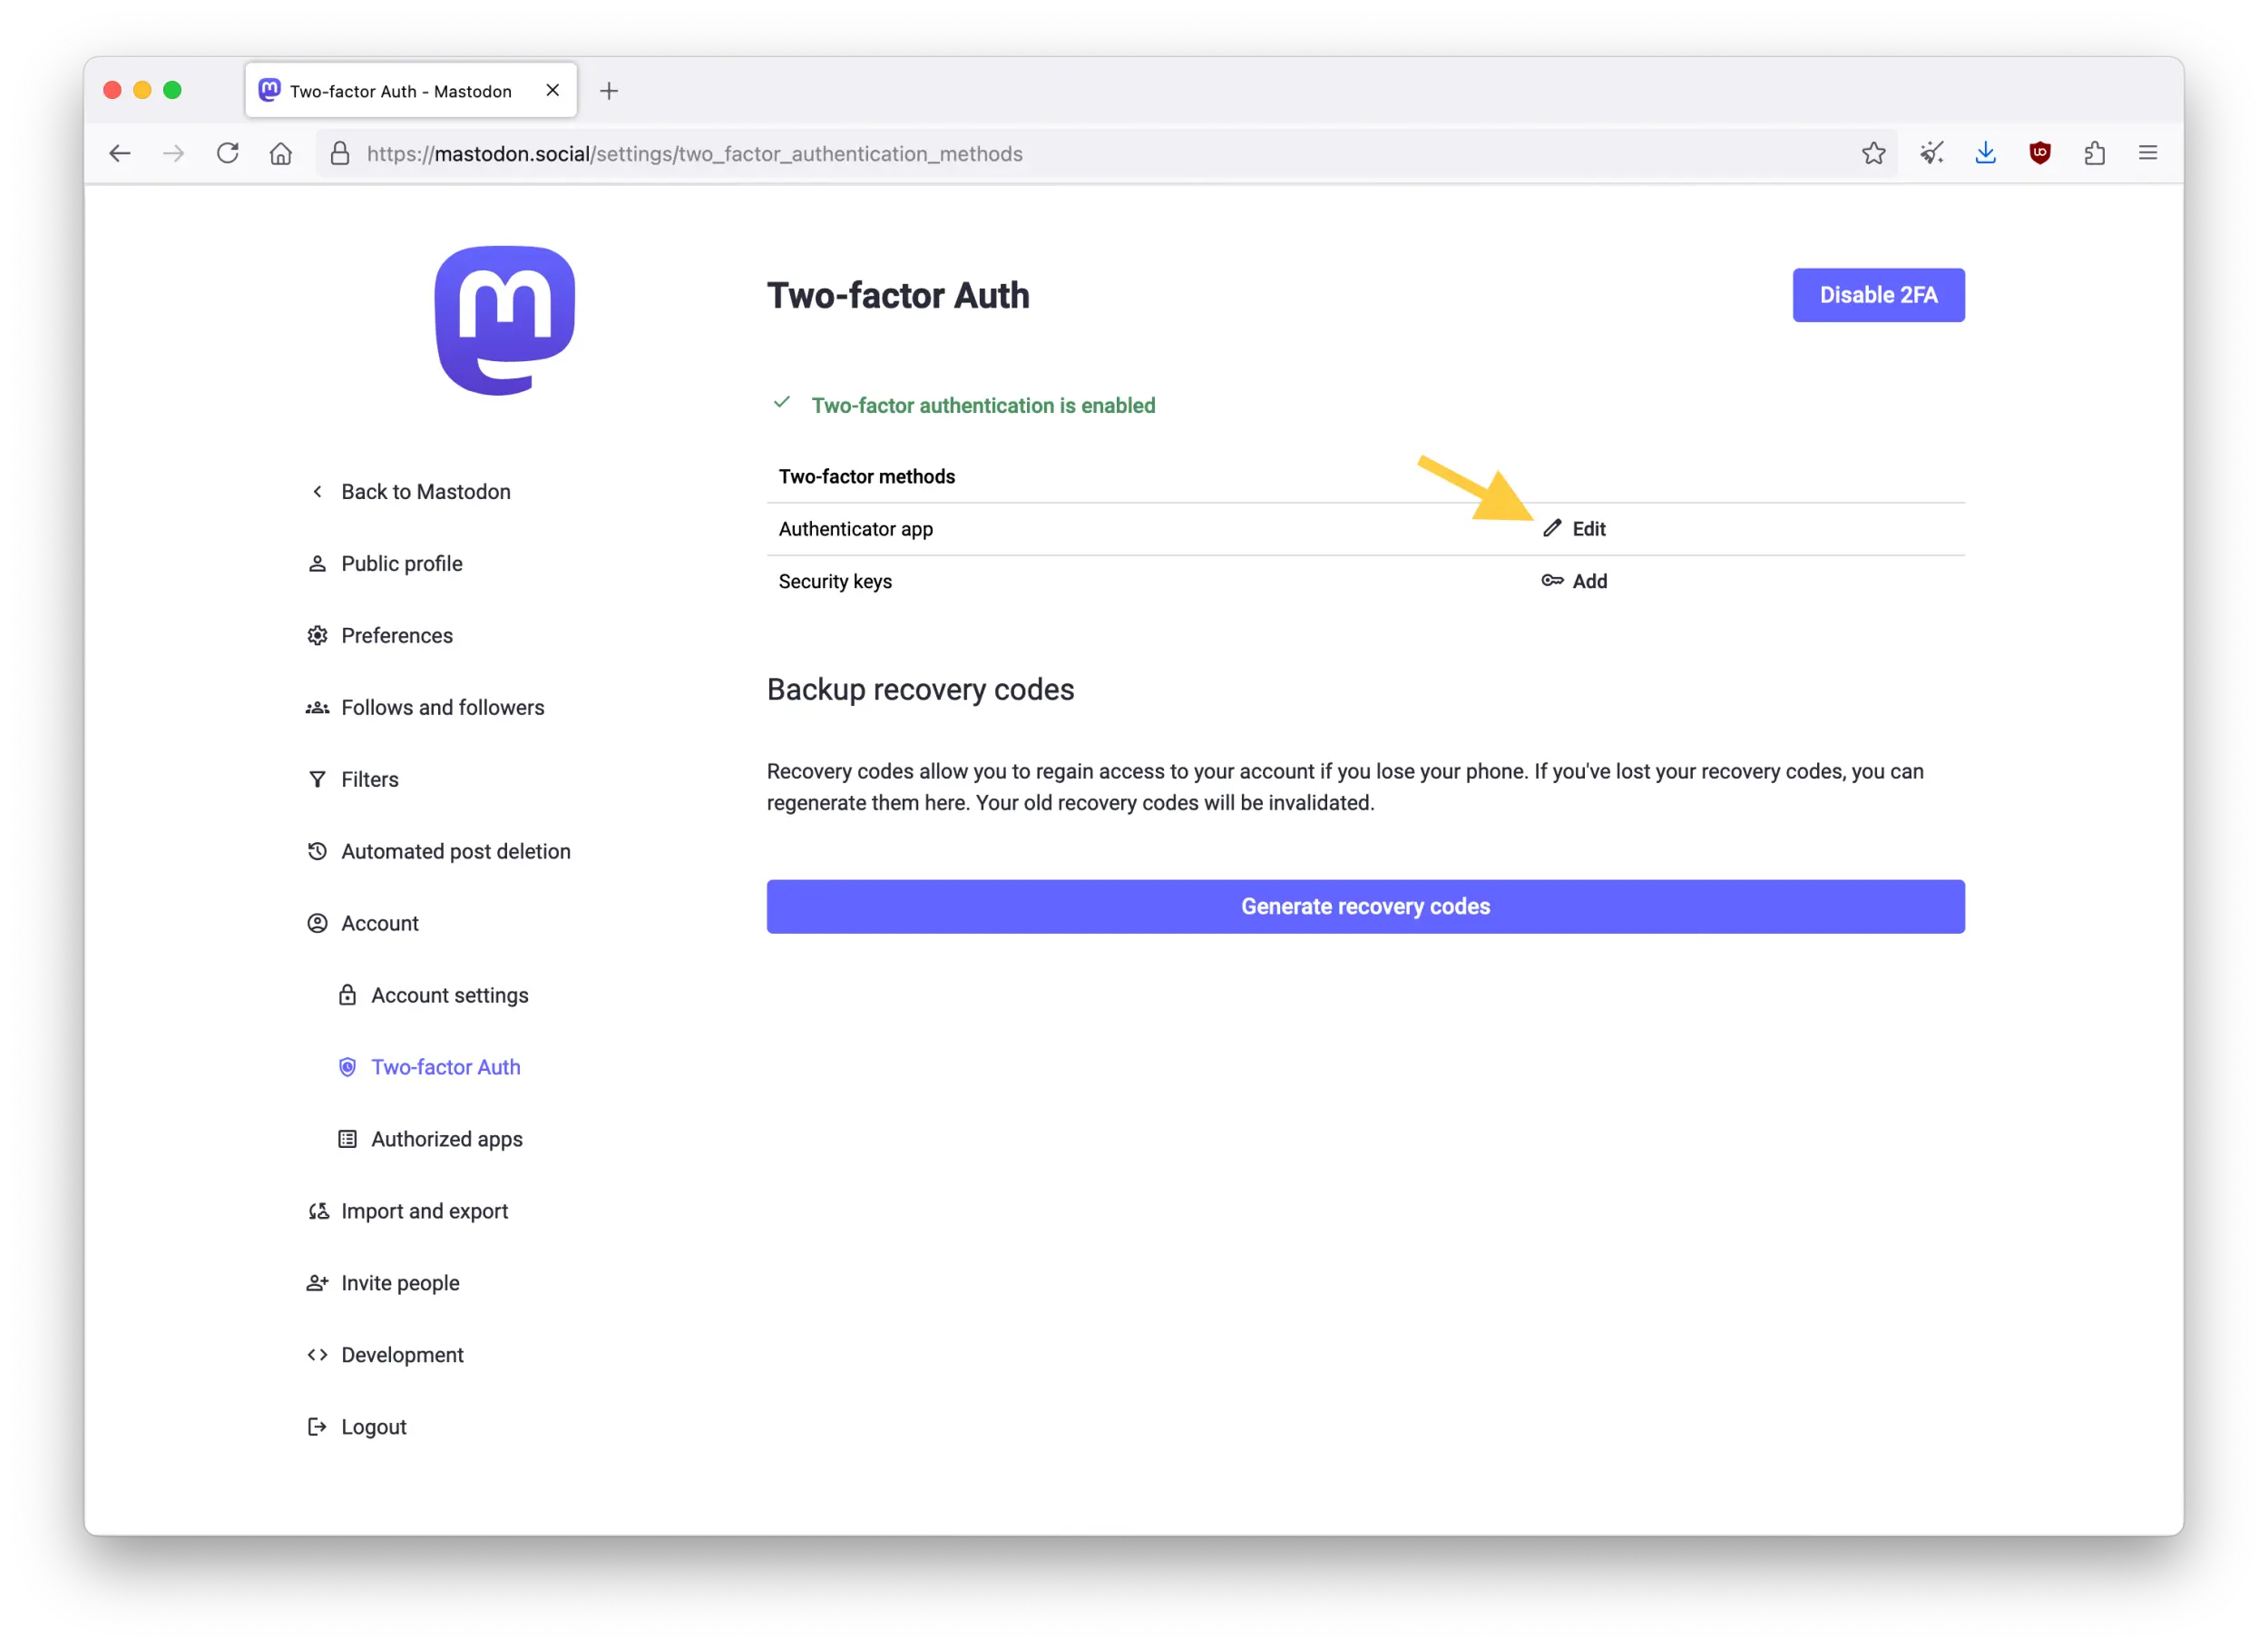The height and width of the screenshot is (1647, 2268).
Task: Select the Two-factor Auth - Mastodon tab
Action: (400, 90)
